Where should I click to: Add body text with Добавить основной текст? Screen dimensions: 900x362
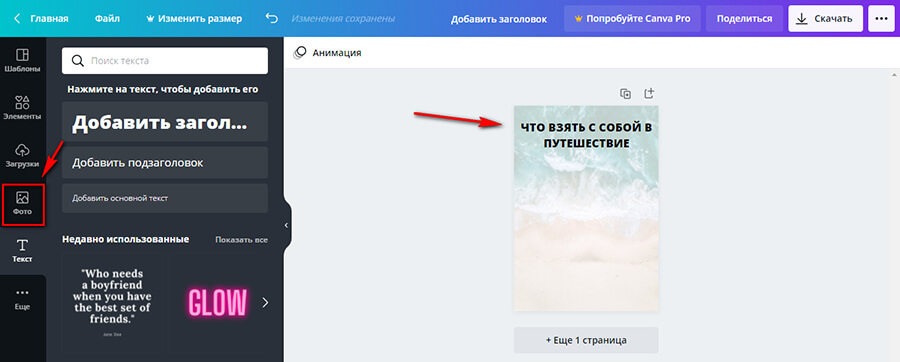tap(165, 198)
